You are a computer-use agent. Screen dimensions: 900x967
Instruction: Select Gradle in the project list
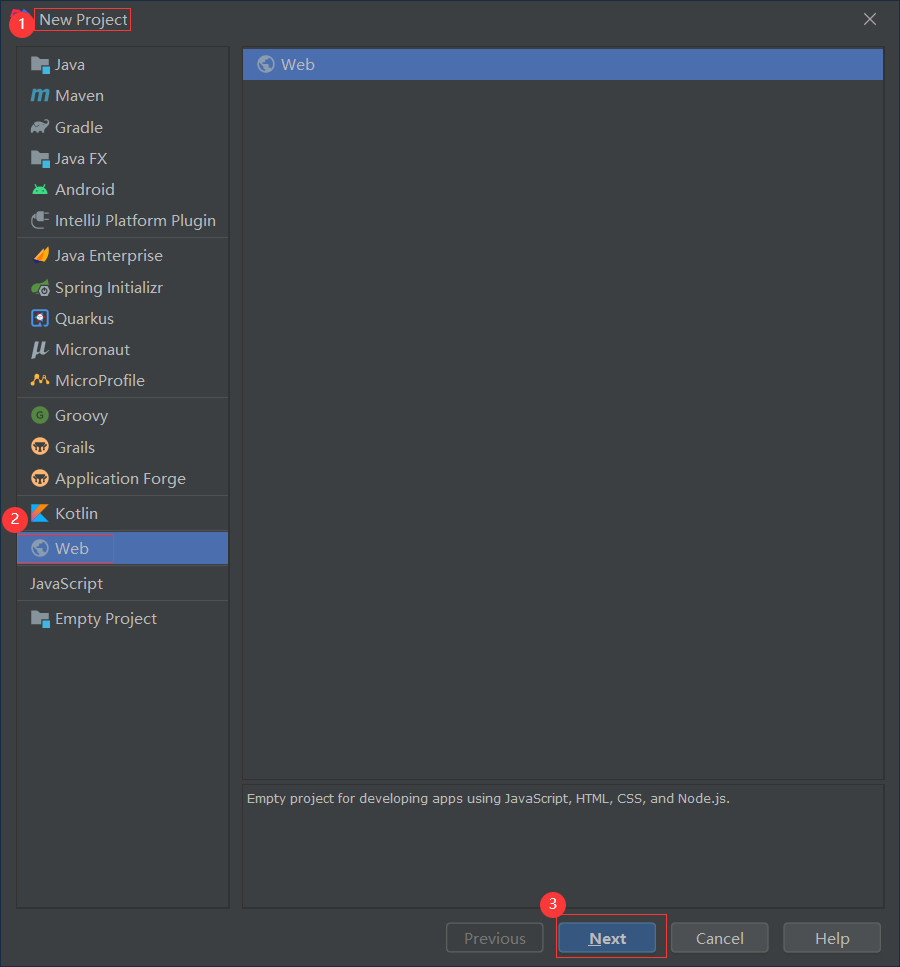click(x=123, y=127)
